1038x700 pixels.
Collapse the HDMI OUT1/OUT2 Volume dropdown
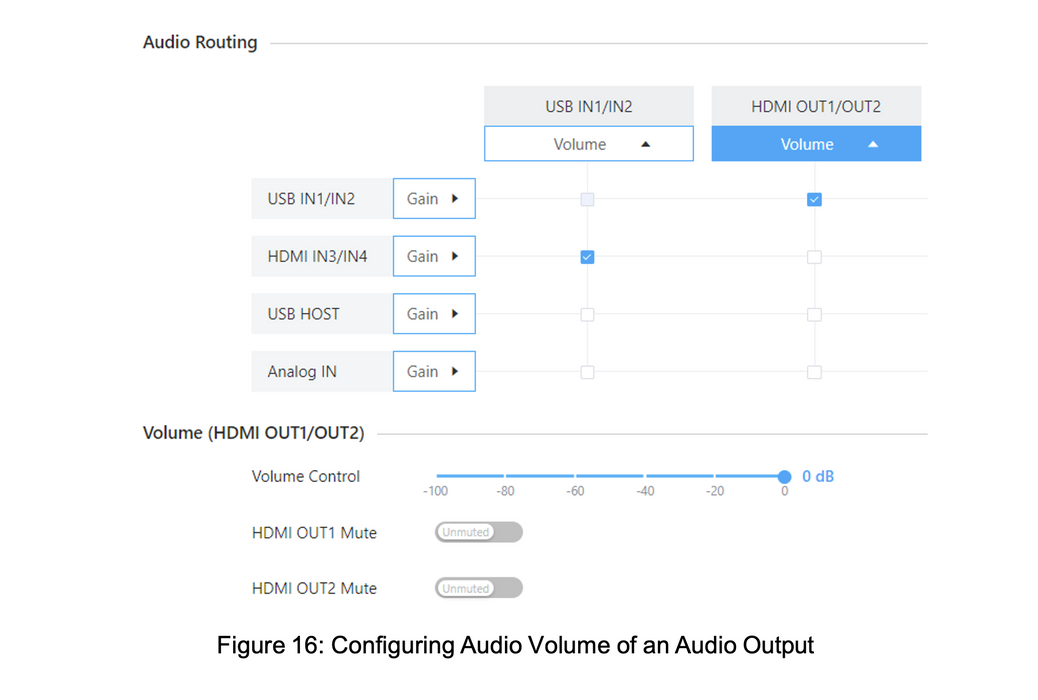(x=815, y=144)
